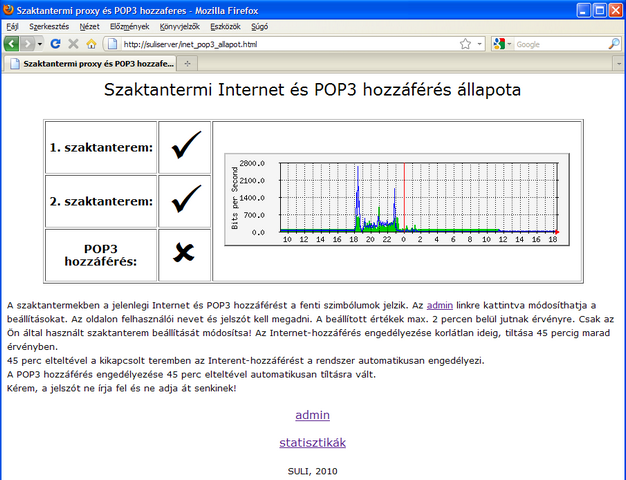This screenshot has width=626, height=480.
Task: Open the large admin link
Action: coord(312,415)
